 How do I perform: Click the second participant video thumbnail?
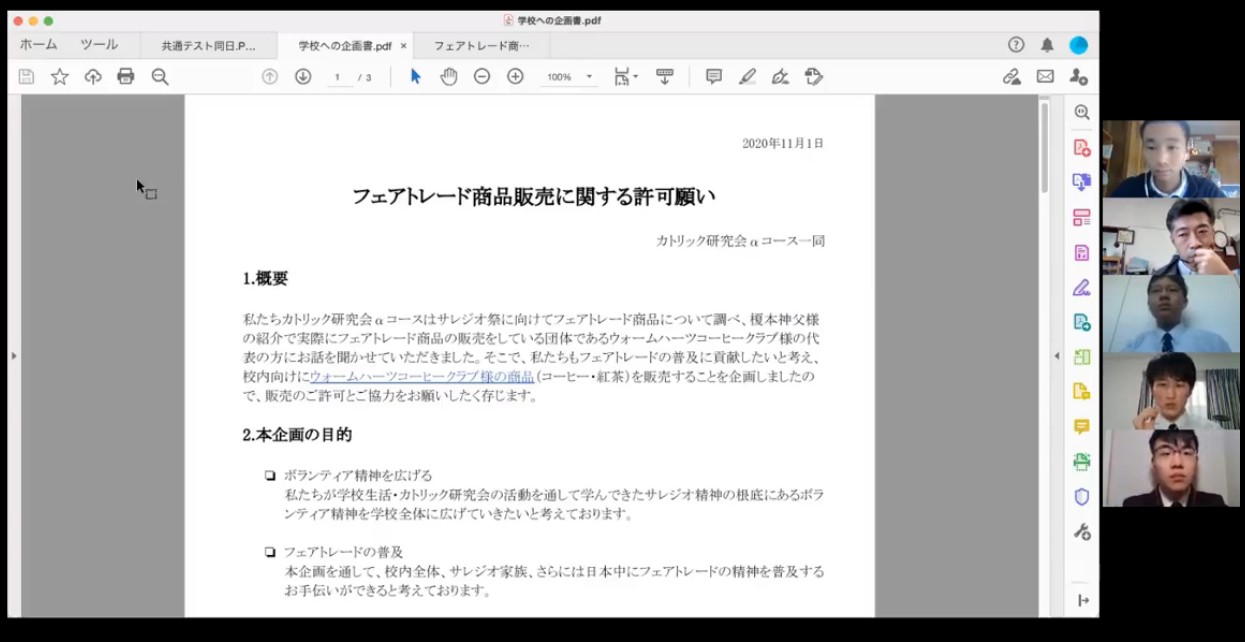point(1171,236)
